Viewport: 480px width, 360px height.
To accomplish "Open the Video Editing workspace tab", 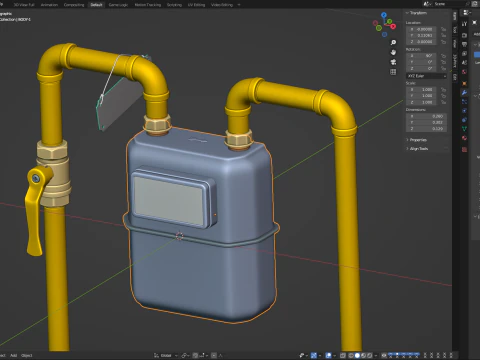I will tap(222, 5).
